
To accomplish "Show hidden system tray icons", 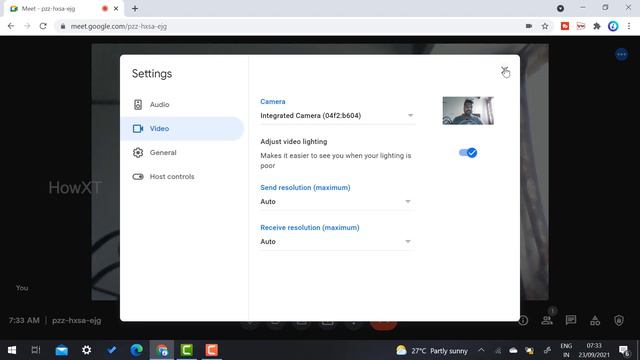I will pos(481,350).
